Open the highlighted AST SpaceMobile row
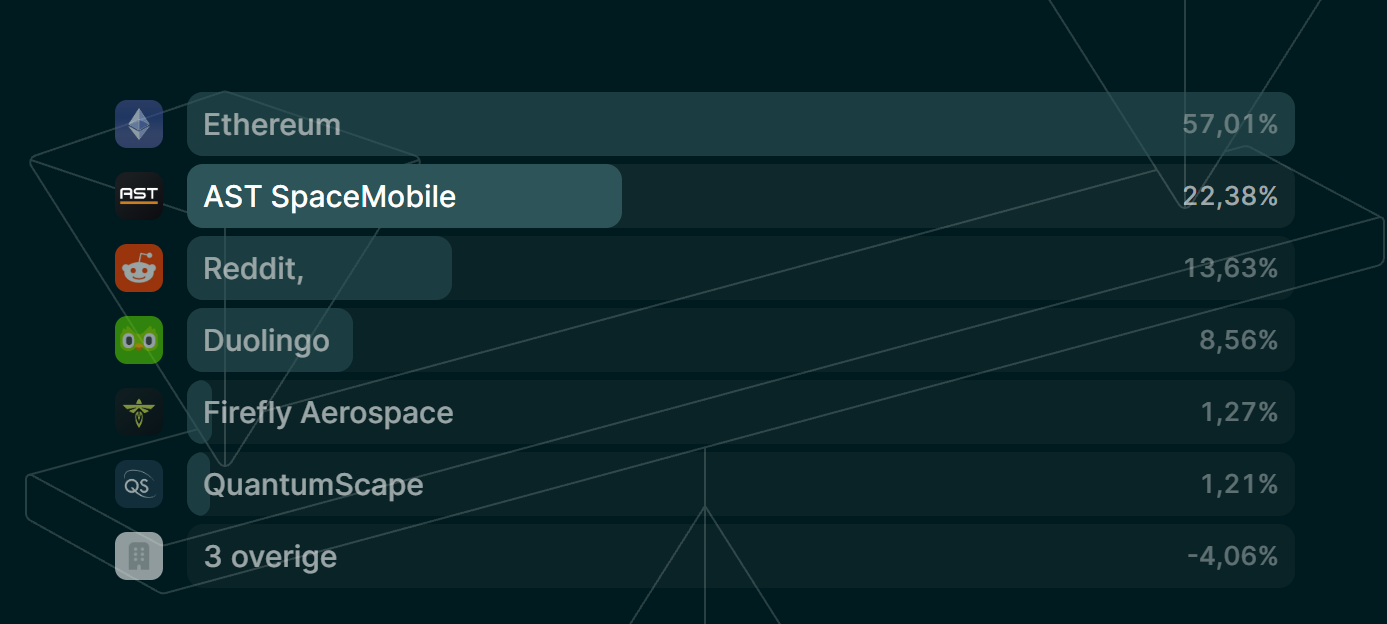The image size is (1387, 624). click(741, 196)
